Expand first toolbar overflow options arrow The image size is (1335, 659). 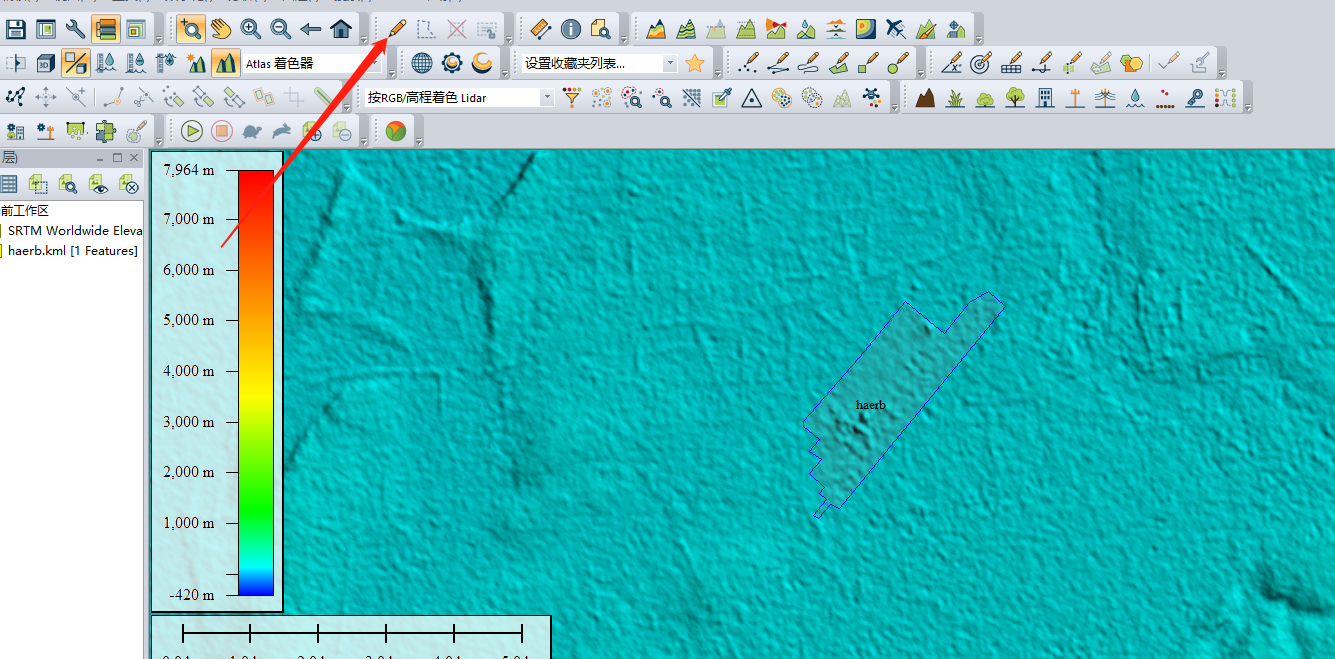click(160, 39)
